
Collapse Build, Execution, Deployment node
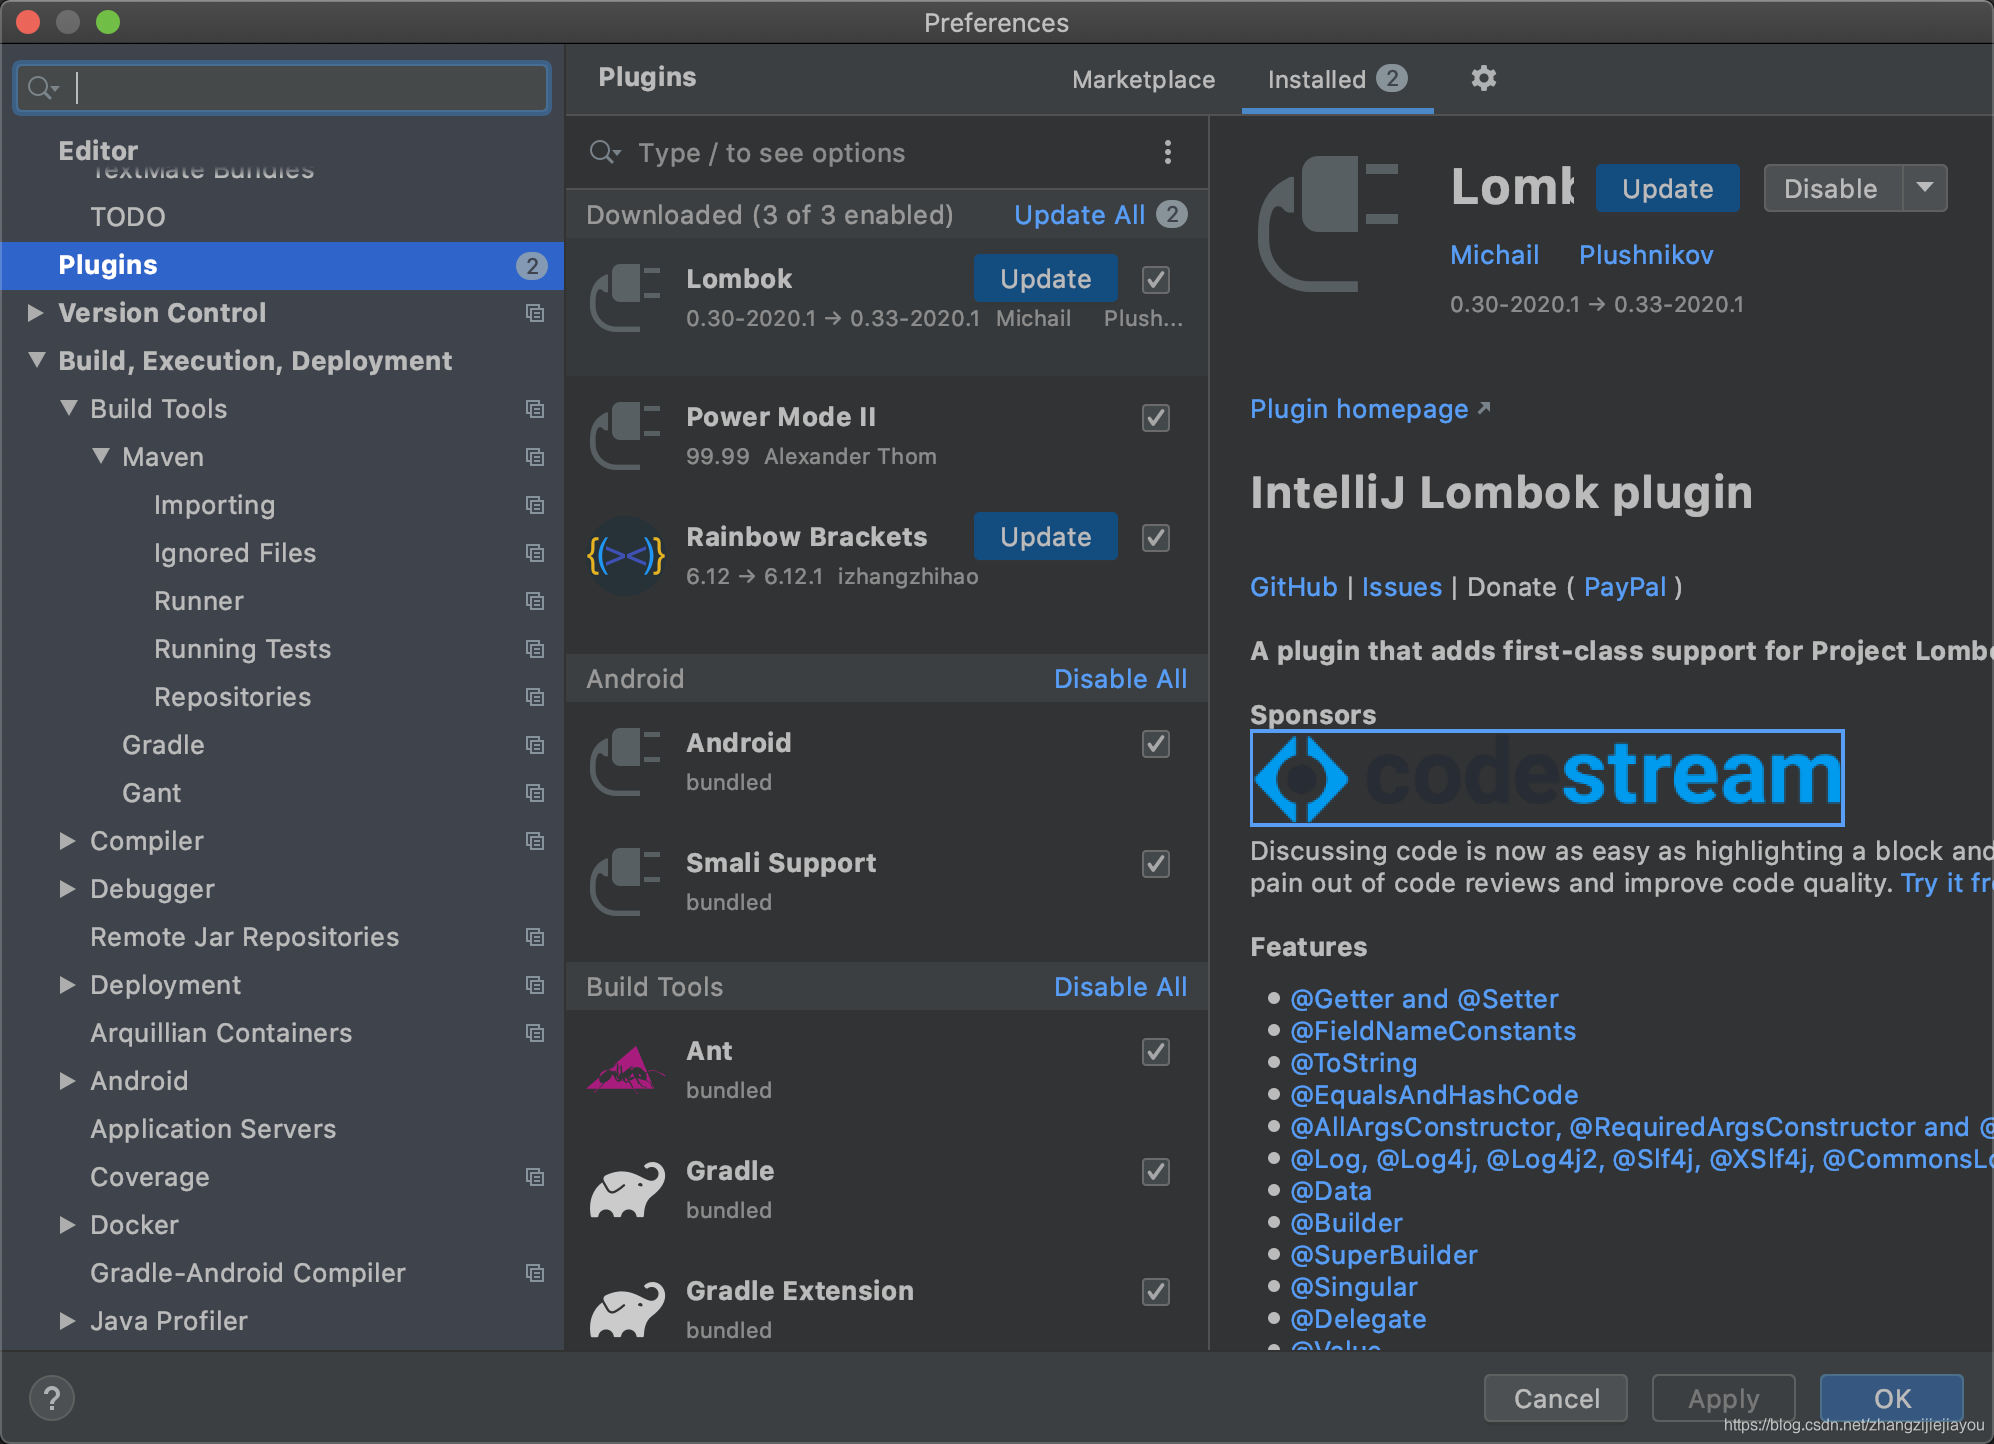tap(36, 360)
